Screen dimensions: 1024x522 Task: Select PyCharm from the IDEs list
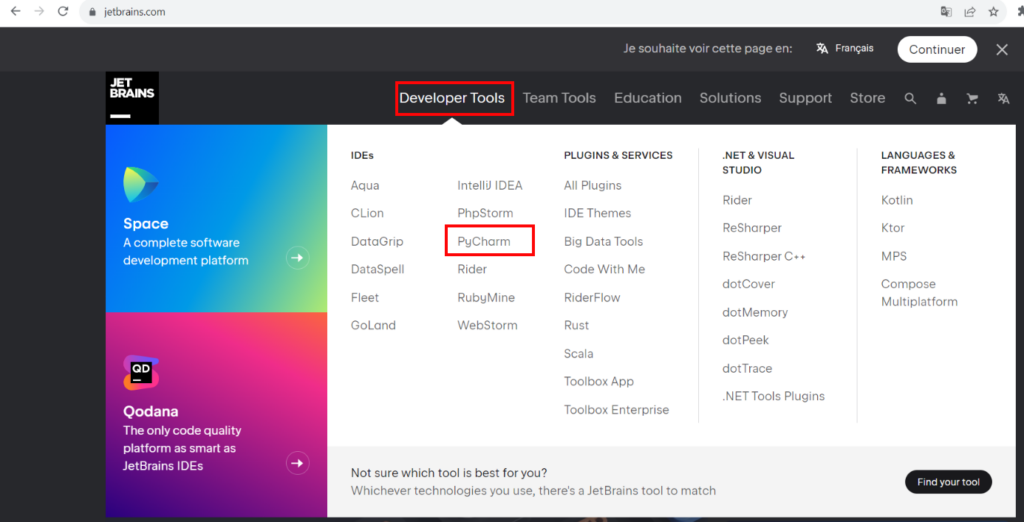pos(484,241)
